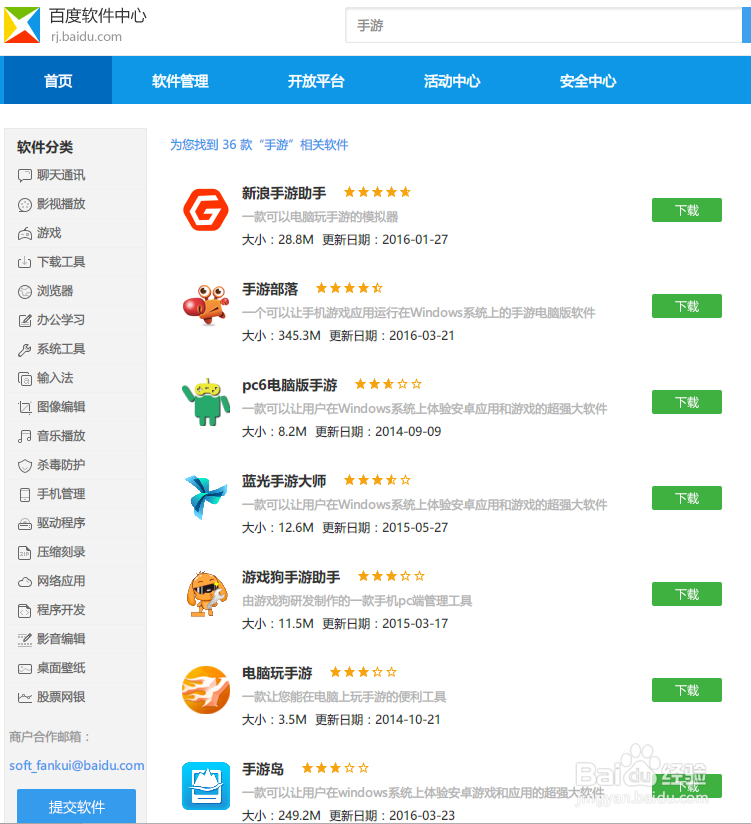
Task: Download 新浪手游助手 with its 下载 button
Action: tap(686, 210)
